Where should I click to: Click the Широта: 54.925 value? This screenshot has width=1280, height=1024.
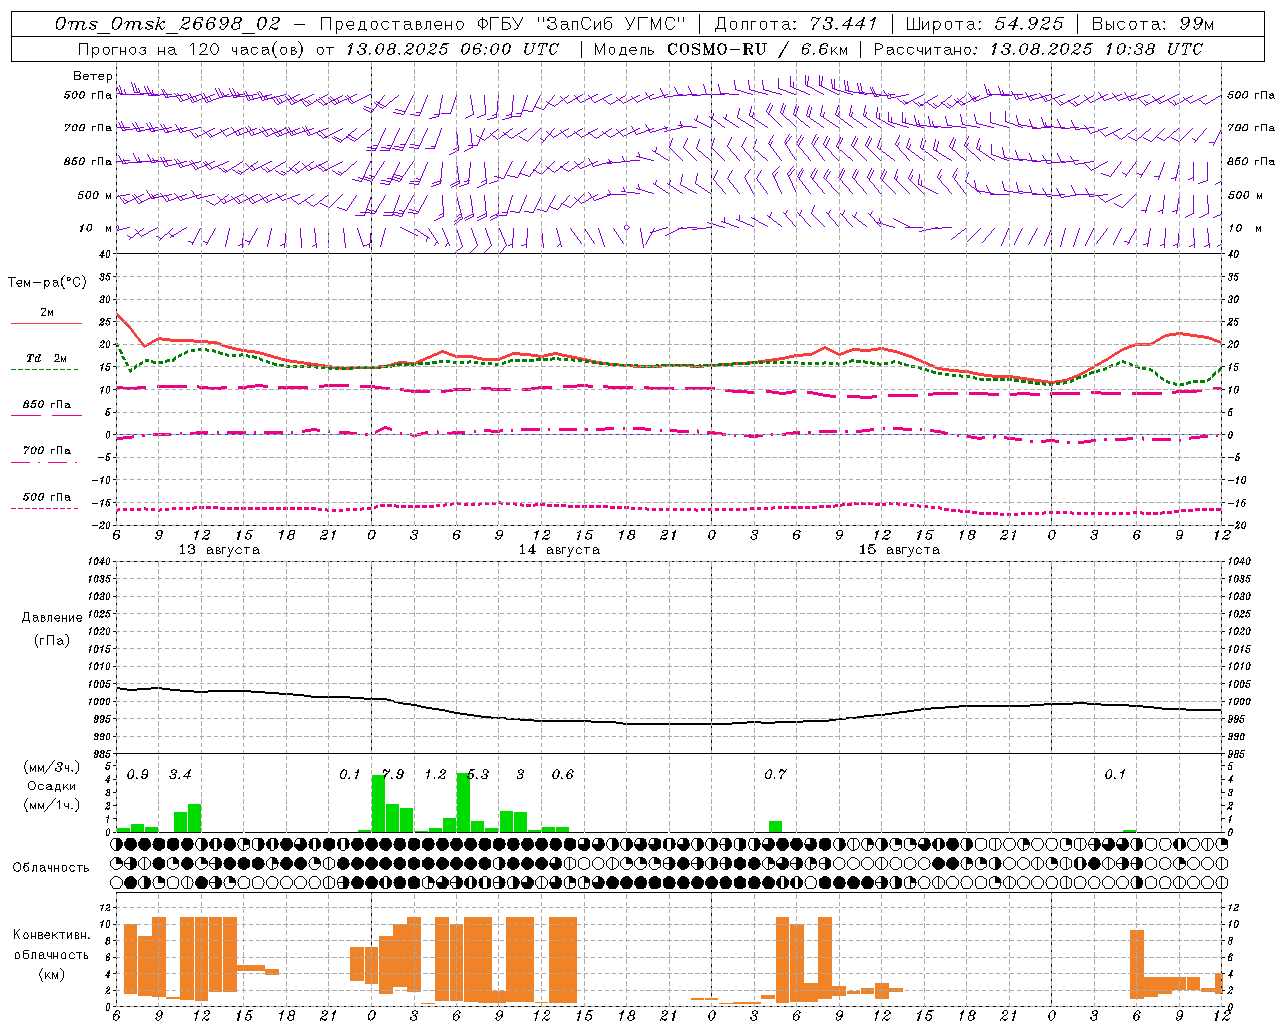tap(984, 24)
